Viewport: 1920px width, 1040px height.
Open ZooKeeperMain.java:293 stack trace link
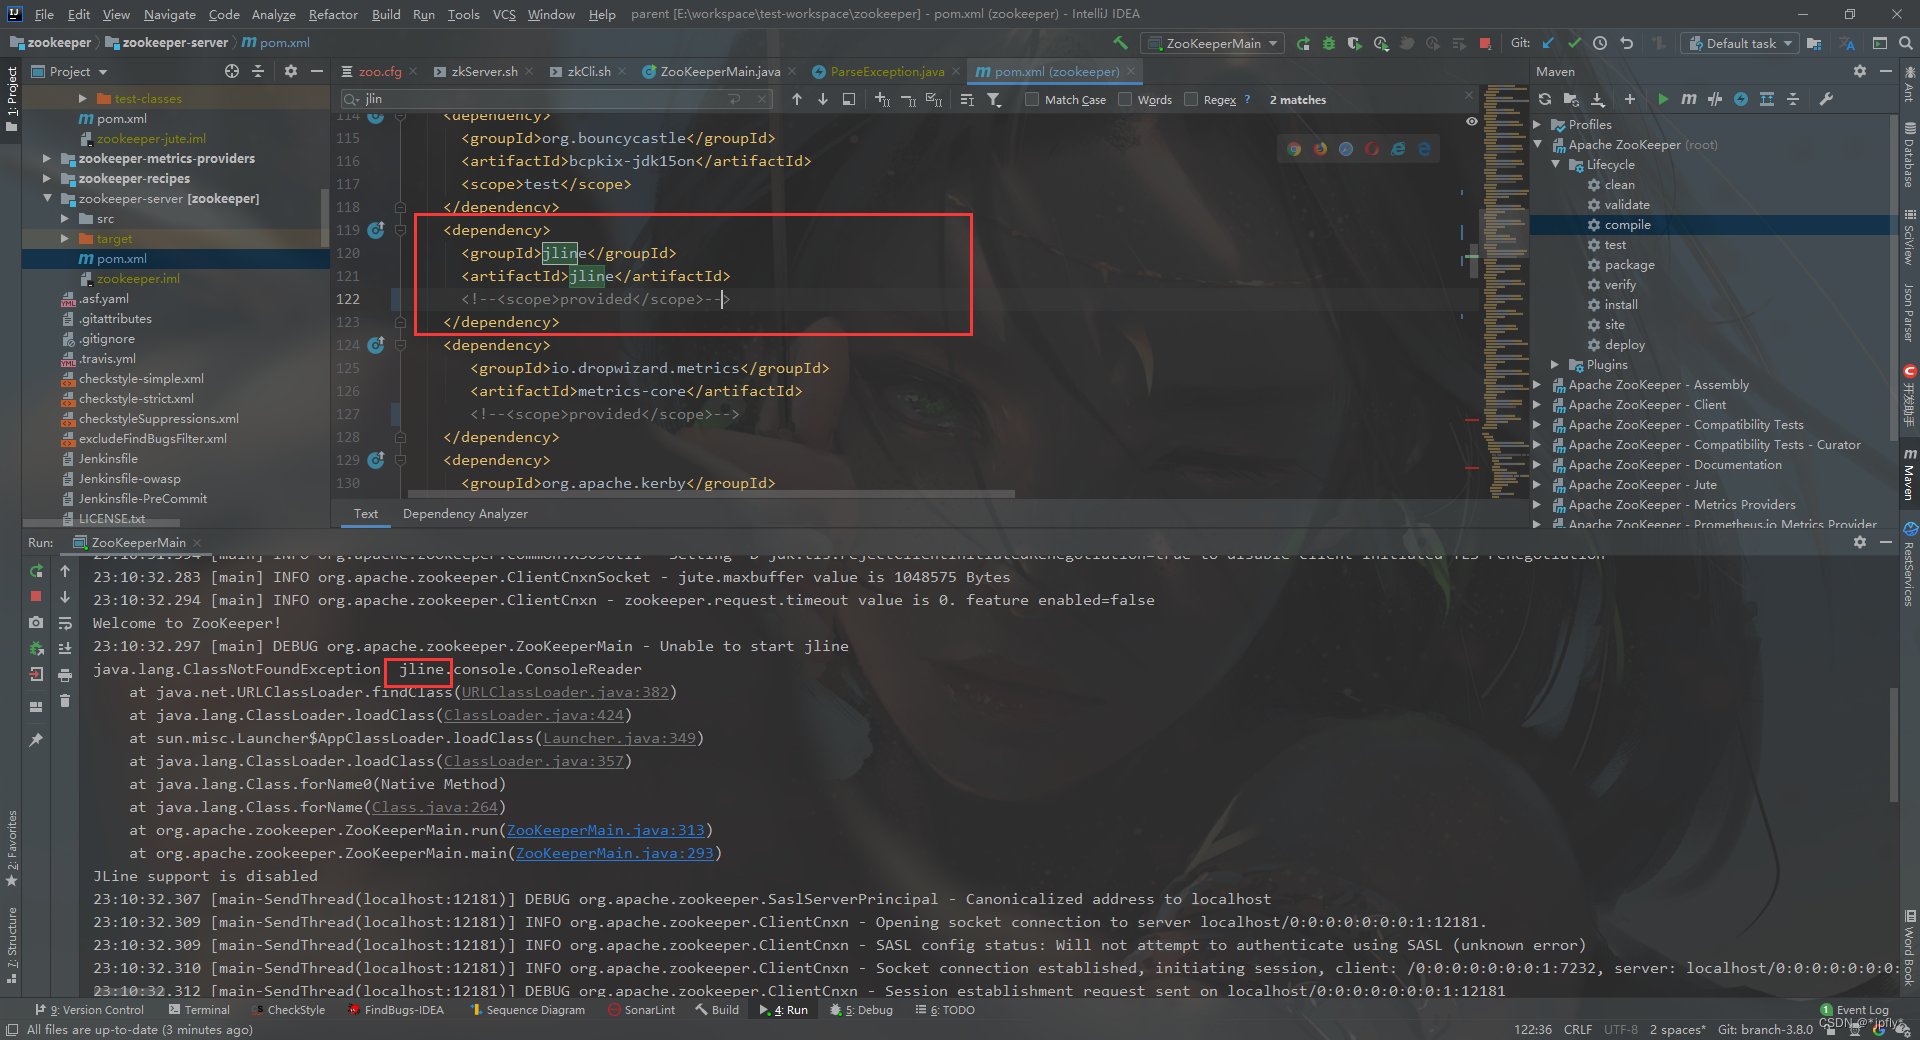tap(615, 853)
